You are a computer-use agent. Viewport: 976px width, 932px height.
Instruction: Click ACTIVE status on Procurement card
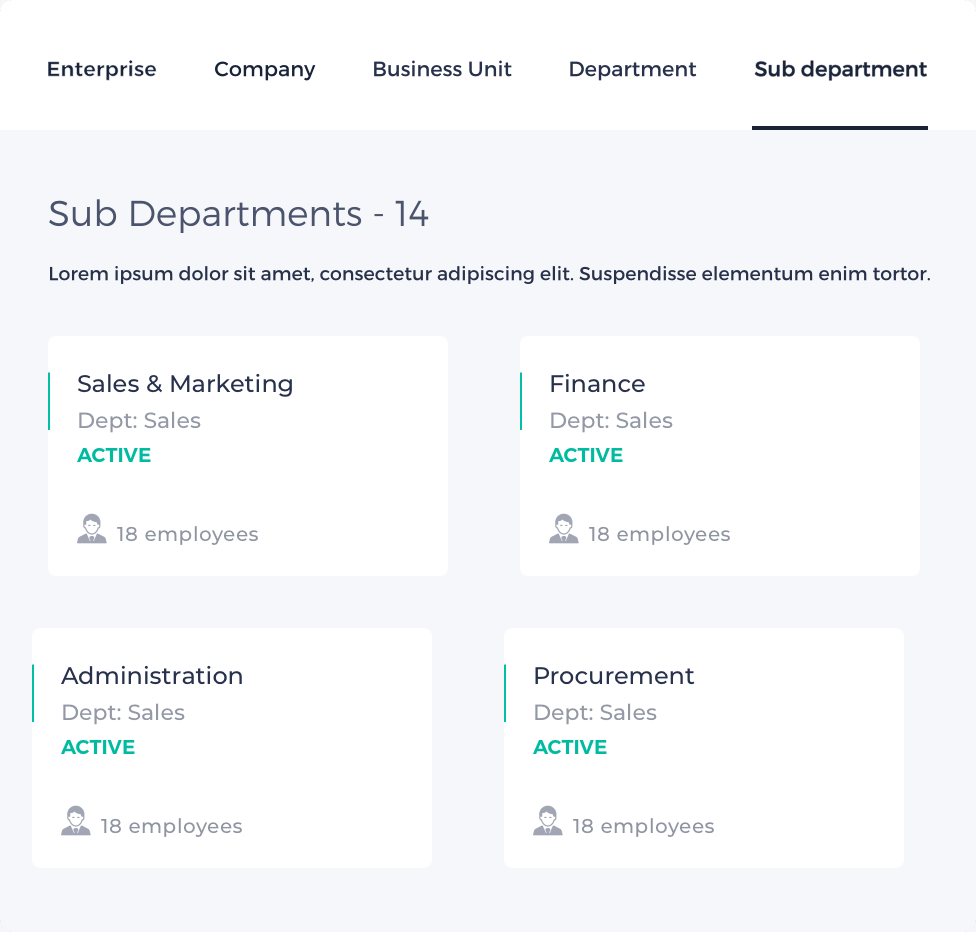point(570,747)
